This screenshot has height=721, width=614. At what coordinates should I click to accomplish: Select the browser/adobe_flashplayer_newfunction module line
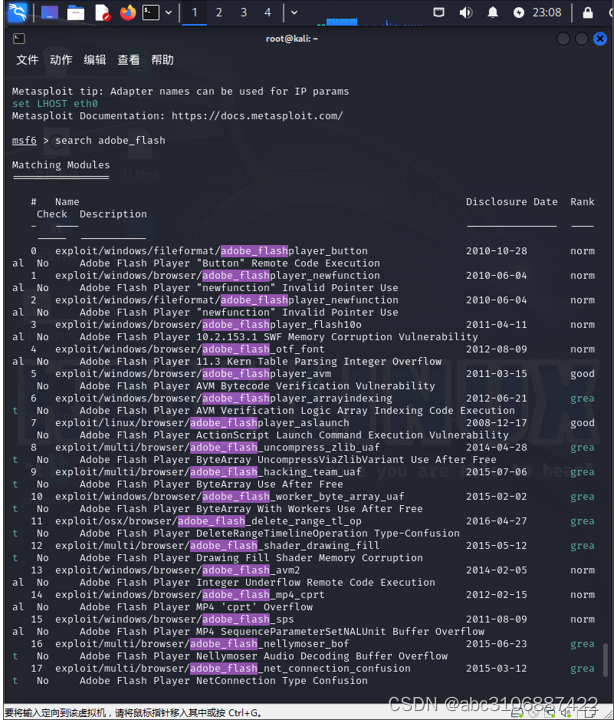coord(218,275)
